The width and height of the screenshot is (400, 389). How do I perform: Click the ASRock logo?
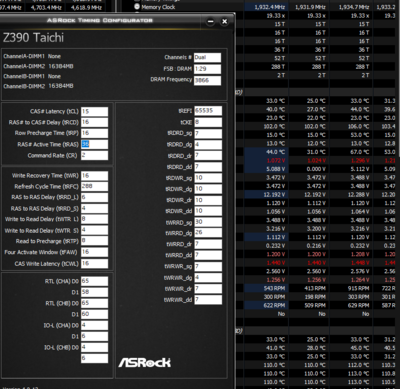coord(145,363)
